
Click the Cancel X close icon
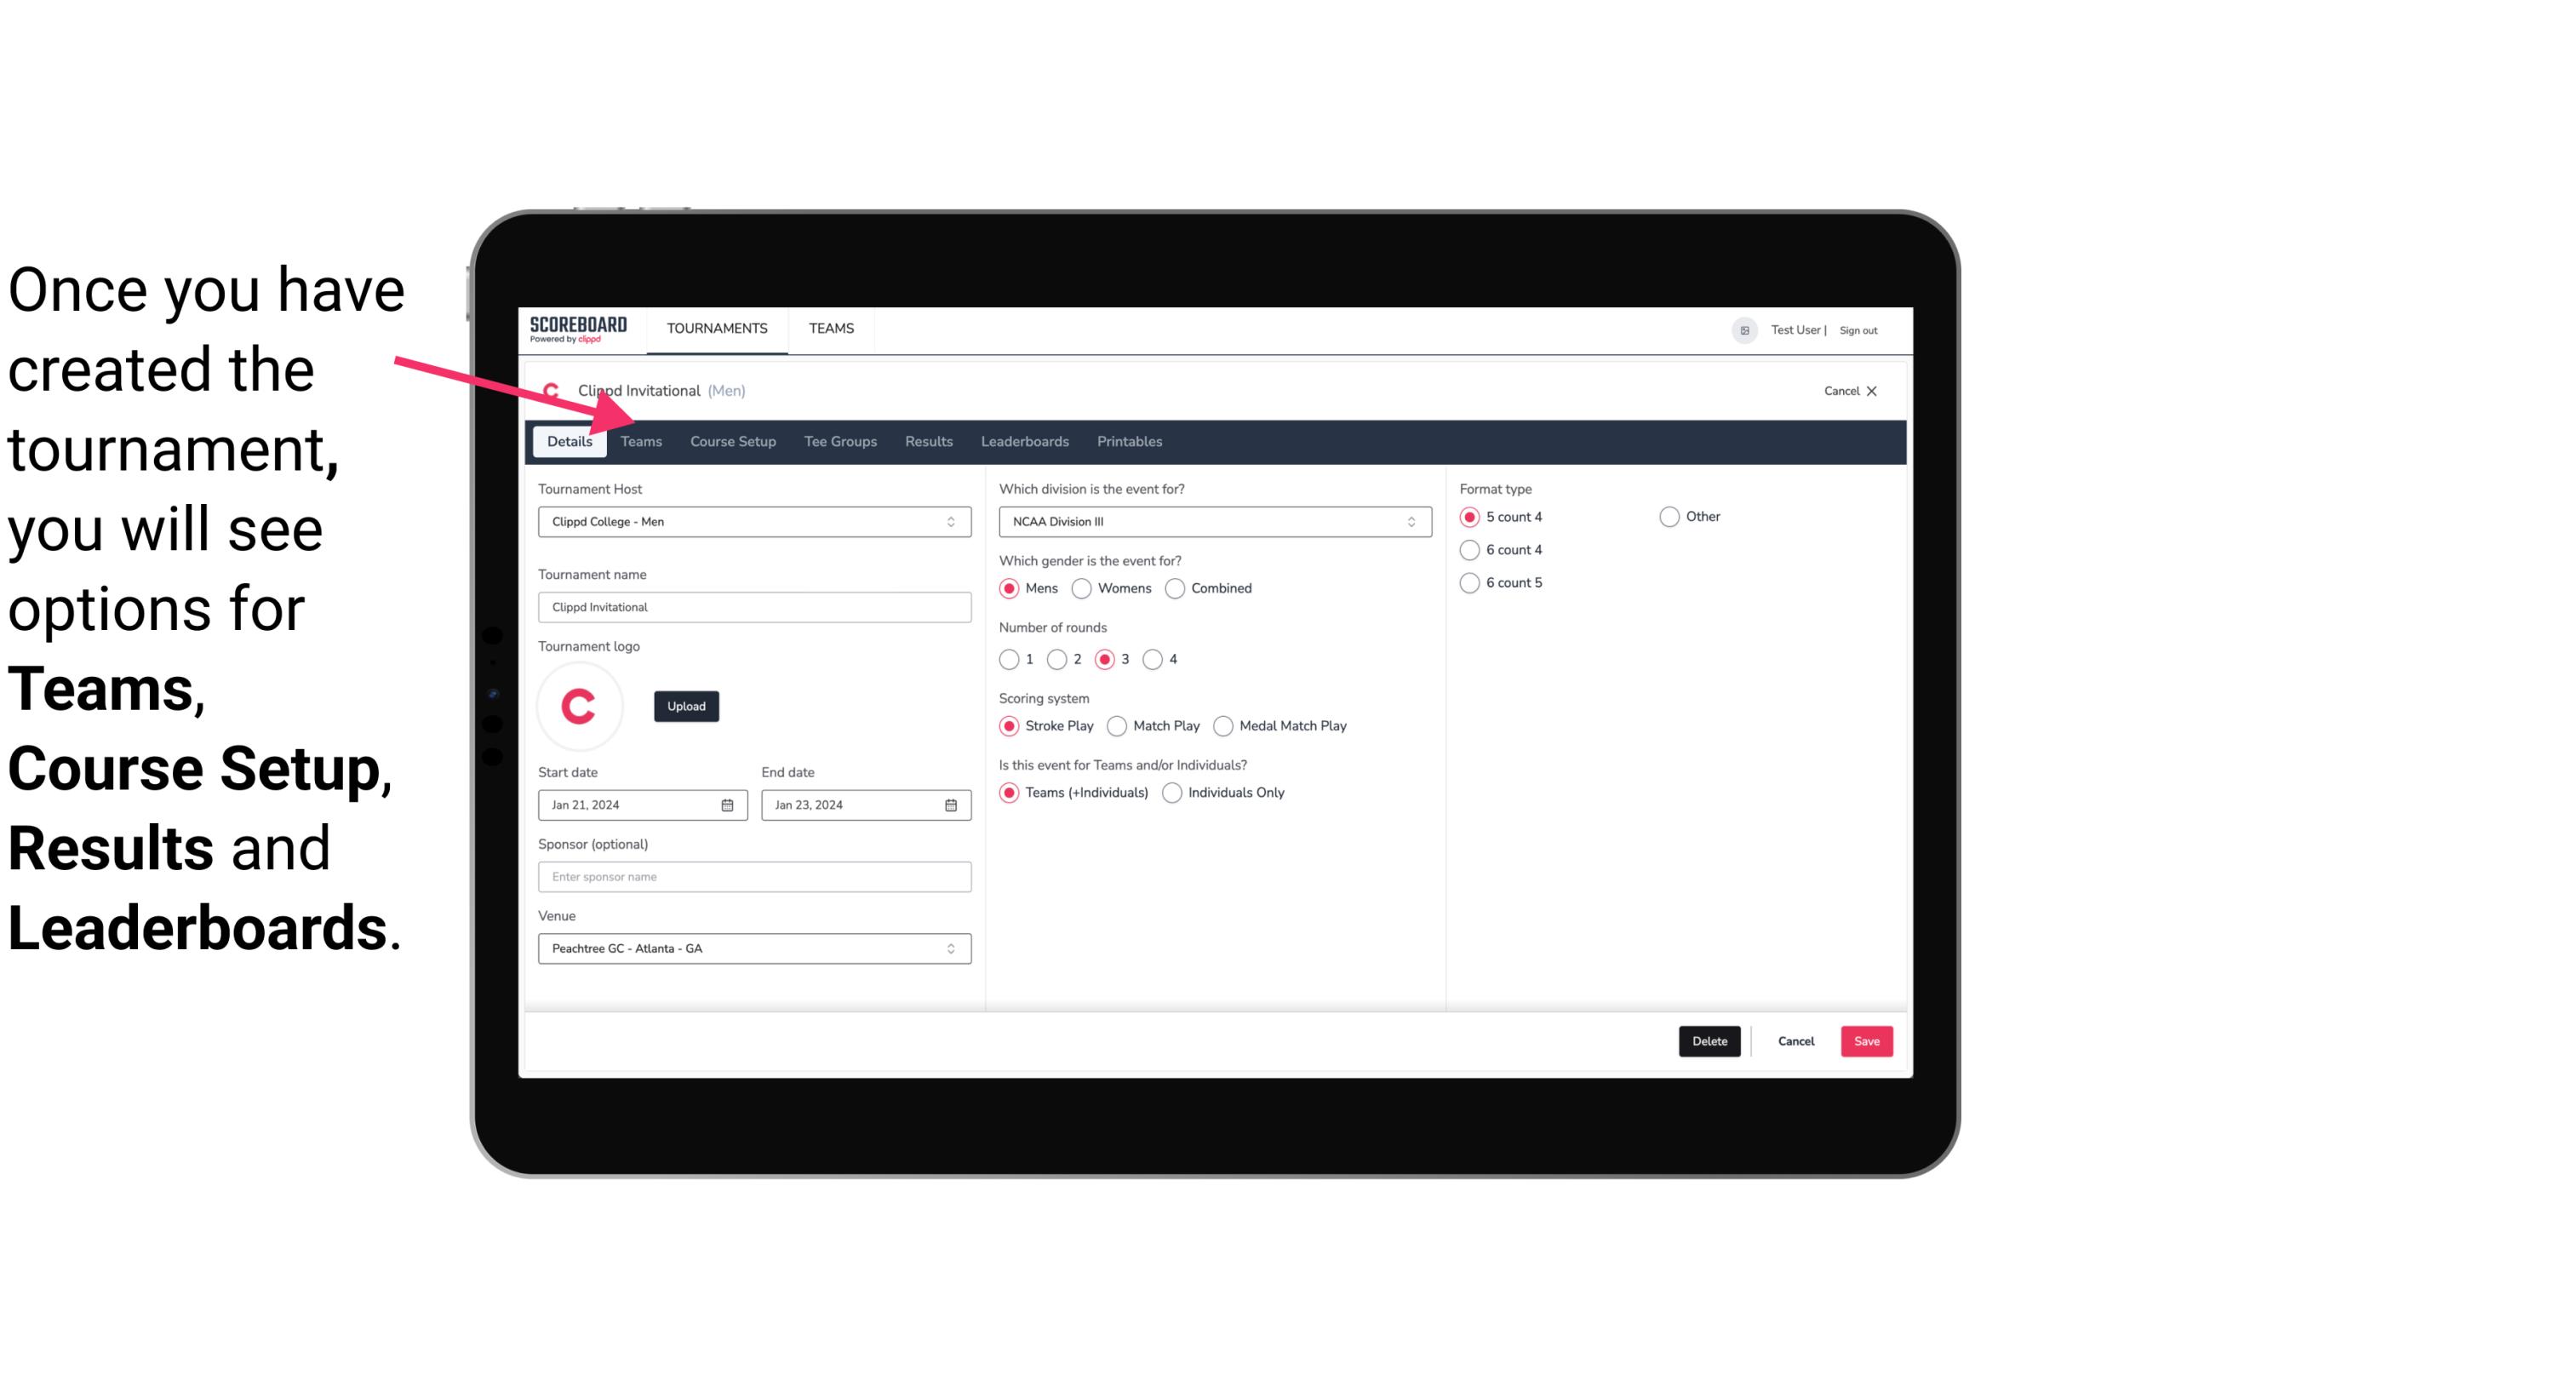pyautogui.click(x=1871, y=391)
